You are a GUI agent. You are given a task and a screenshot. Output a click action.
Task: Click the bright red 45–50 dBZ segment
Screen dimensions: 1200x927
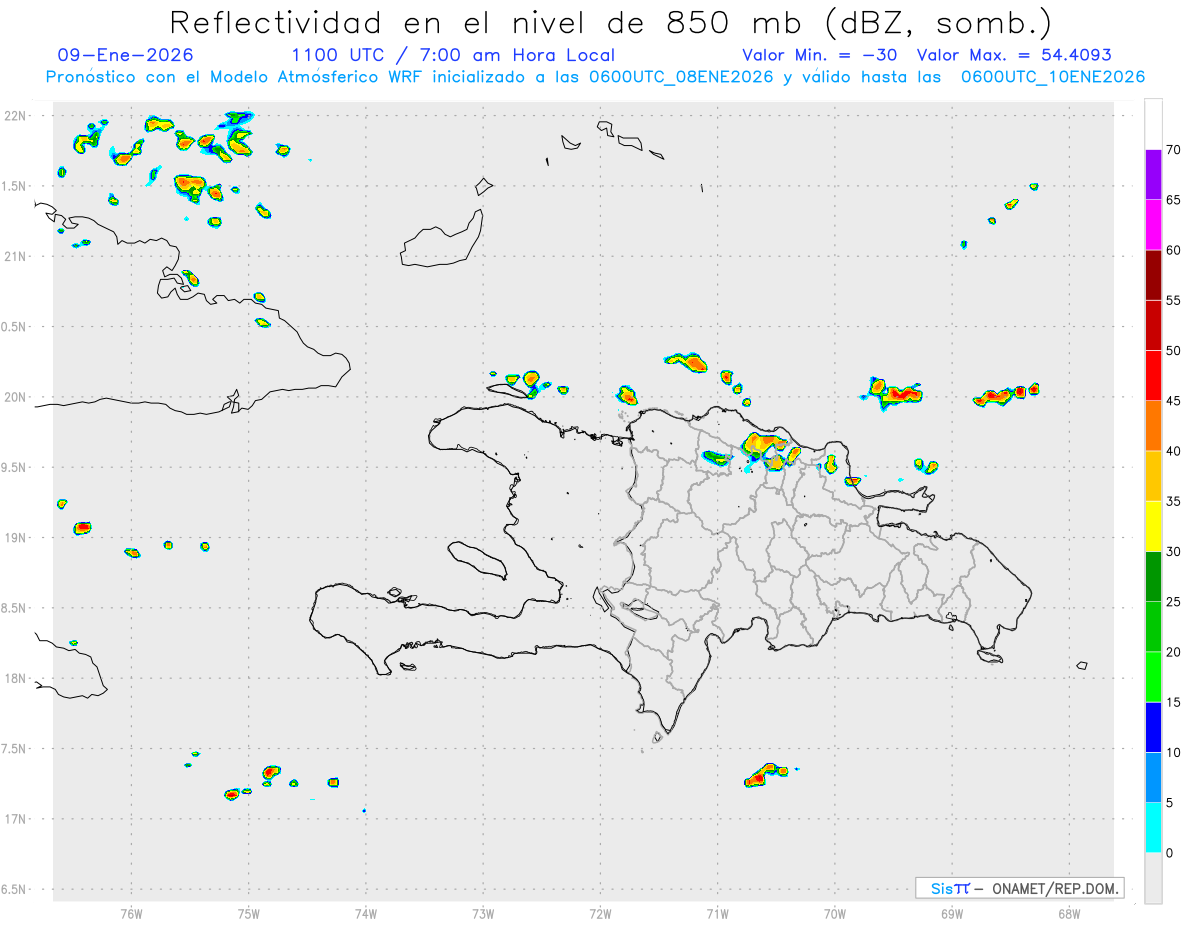pos(1153,376)
